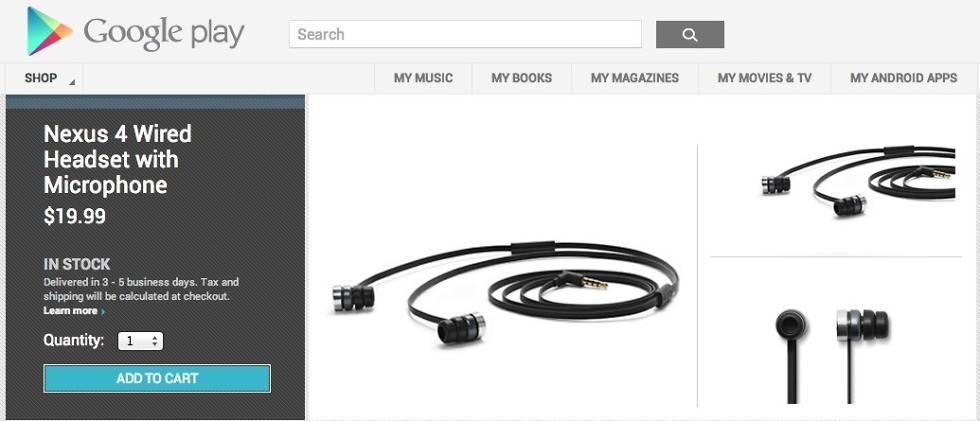Click the magnifying glass search button
Image resolution: width=980 pixels, height=421 pixels.
tap(690, 34)
